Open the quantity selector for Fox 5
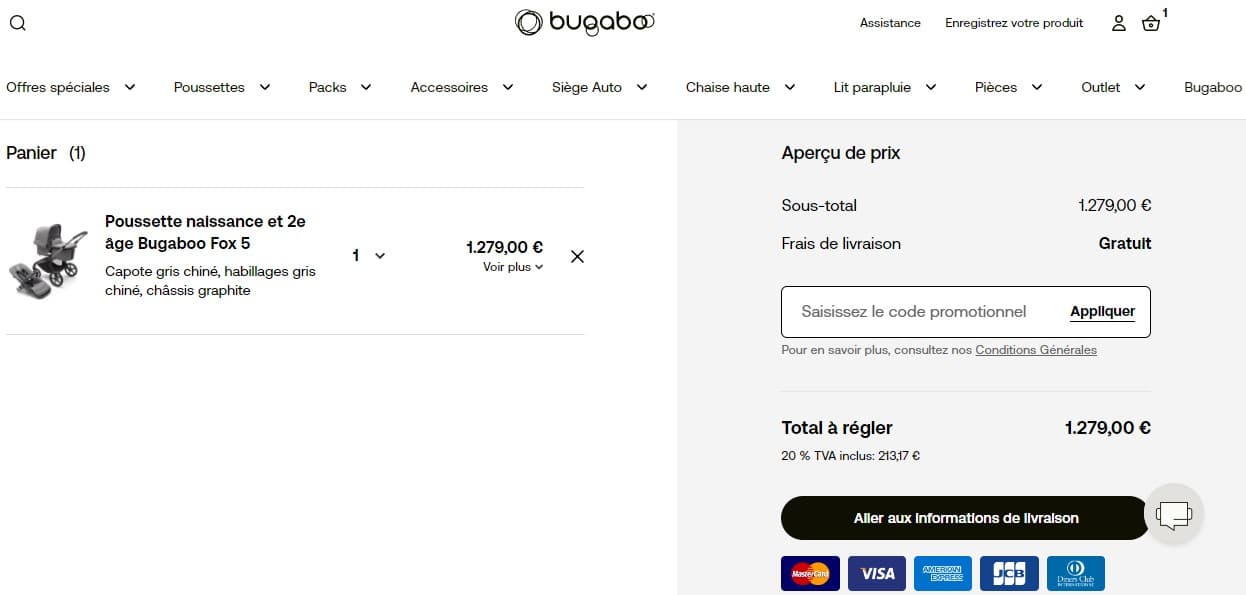Screen dimensions: 1246x595 click(367, 255)
